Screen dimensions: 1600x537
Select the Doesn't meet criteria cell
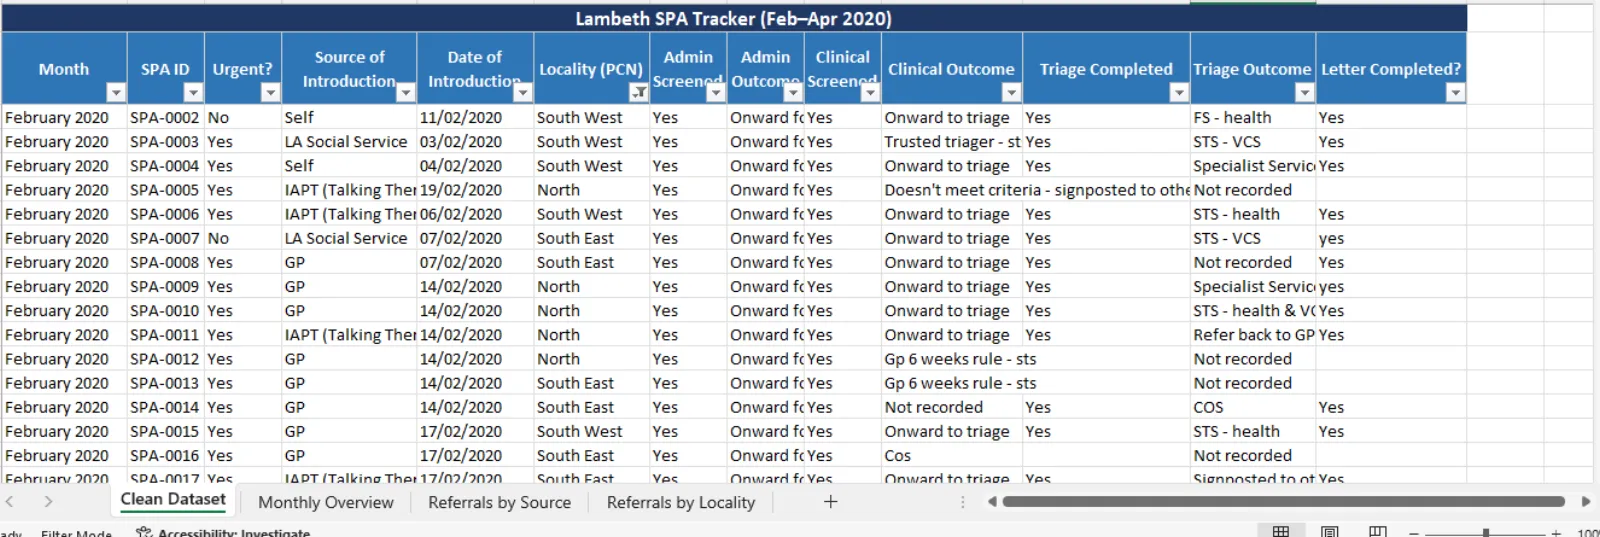coord(952,190)
